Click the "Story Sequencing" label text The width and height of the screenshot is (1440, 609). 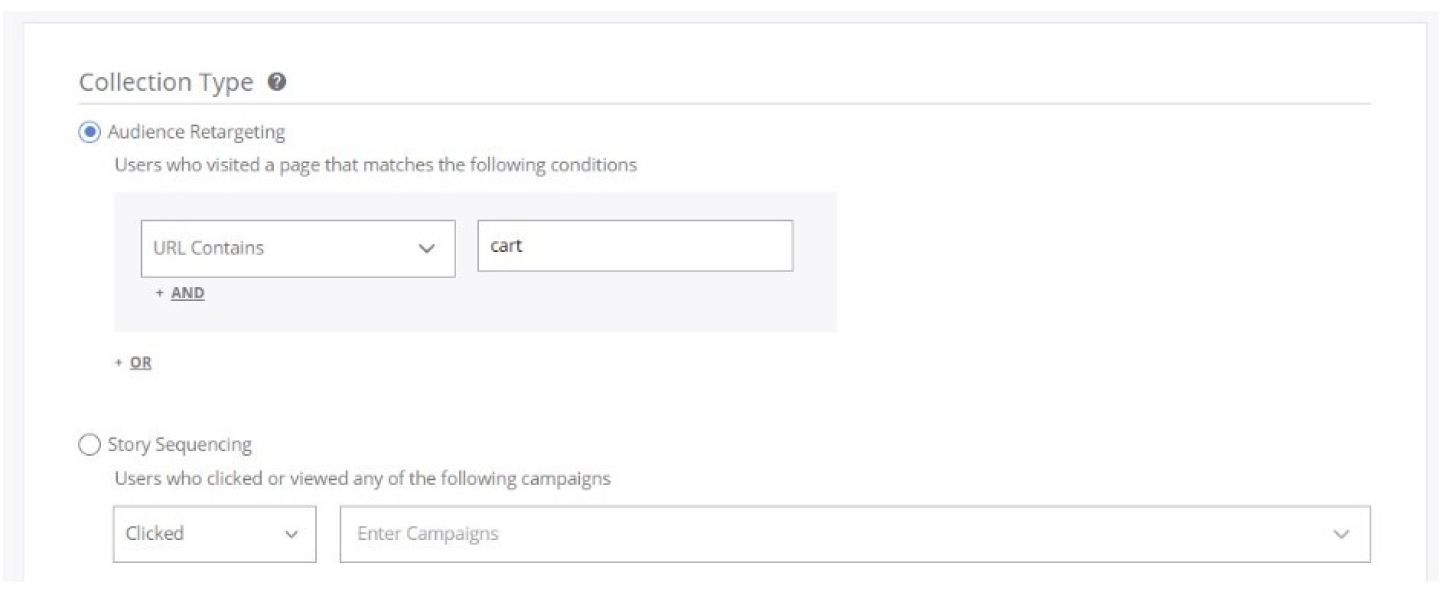180,445
